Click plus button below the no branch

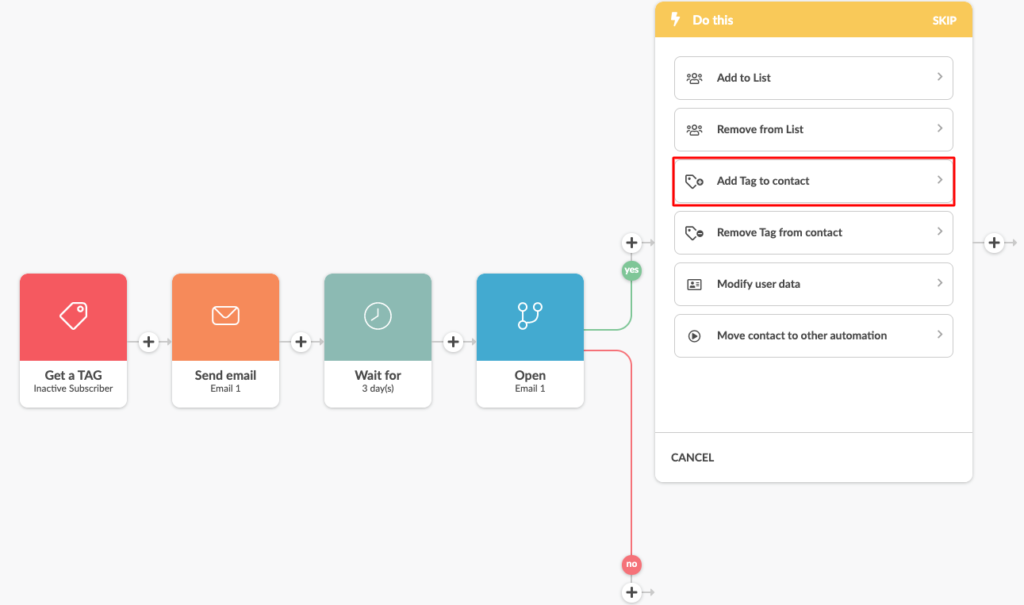632,593
